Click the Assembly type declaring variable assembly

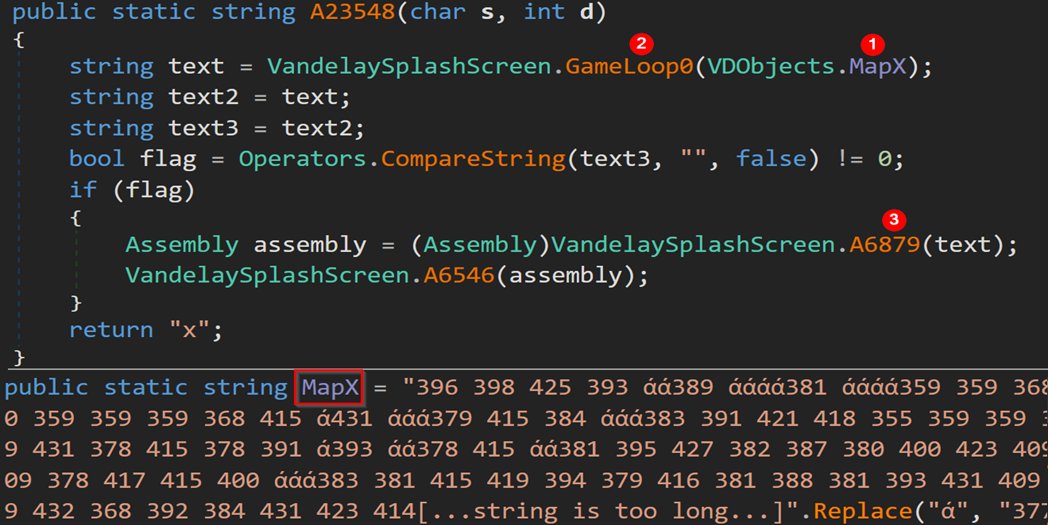[182, 244]
